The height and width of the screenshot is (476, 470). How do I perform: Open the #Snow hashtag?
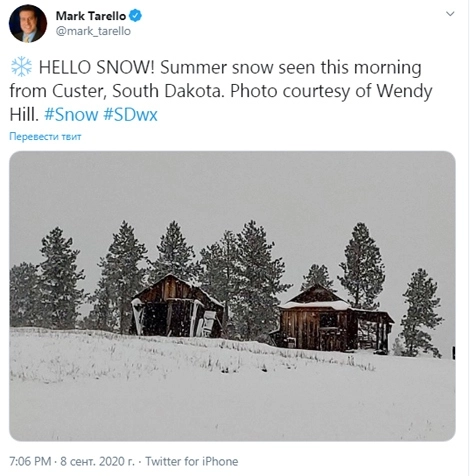(x=71, y=115)
